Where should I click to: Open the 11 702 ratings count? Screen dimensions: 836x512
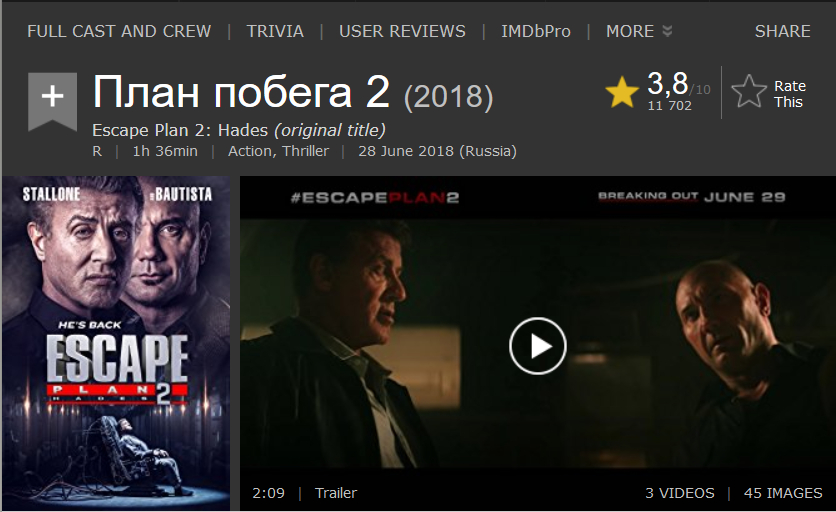click(670, 106)
